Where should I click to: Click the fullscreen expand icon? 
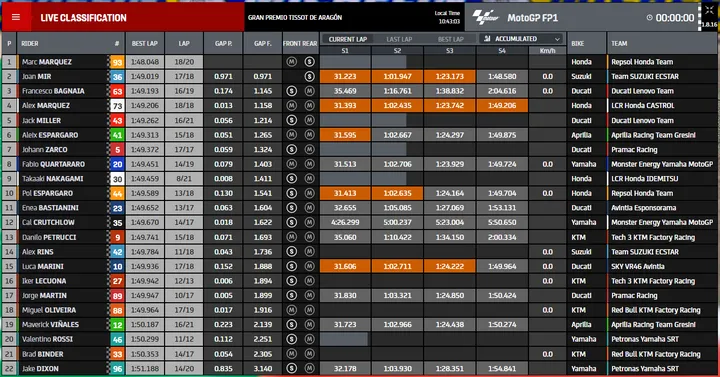click(709, 10)
